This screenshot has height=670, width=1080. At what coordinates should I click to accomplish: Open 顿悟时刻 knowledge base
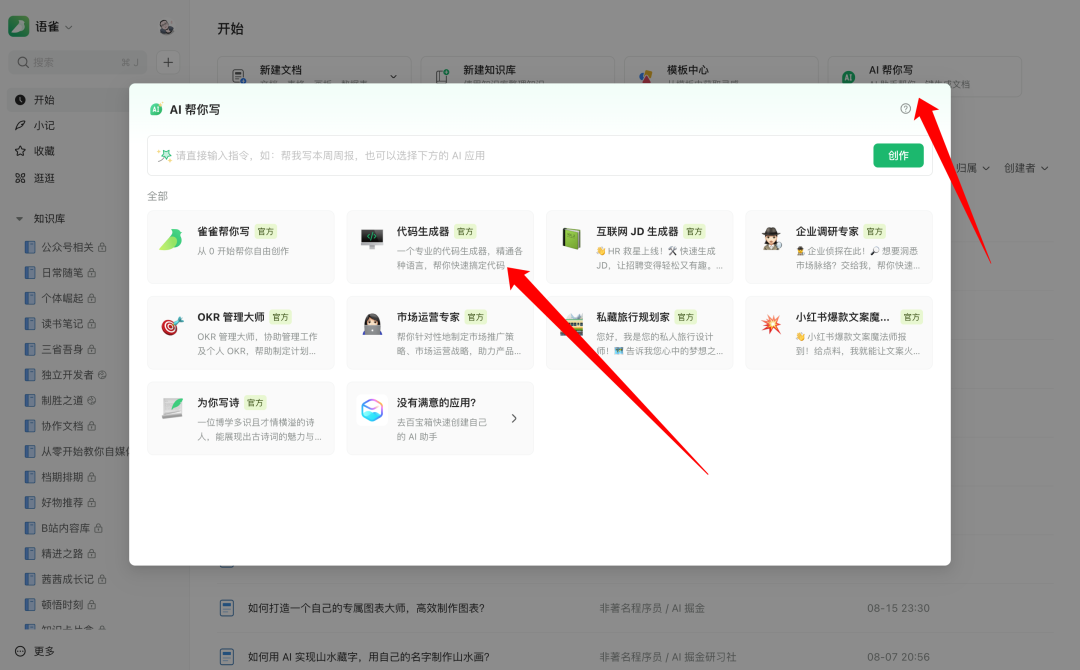click(62, 605)
